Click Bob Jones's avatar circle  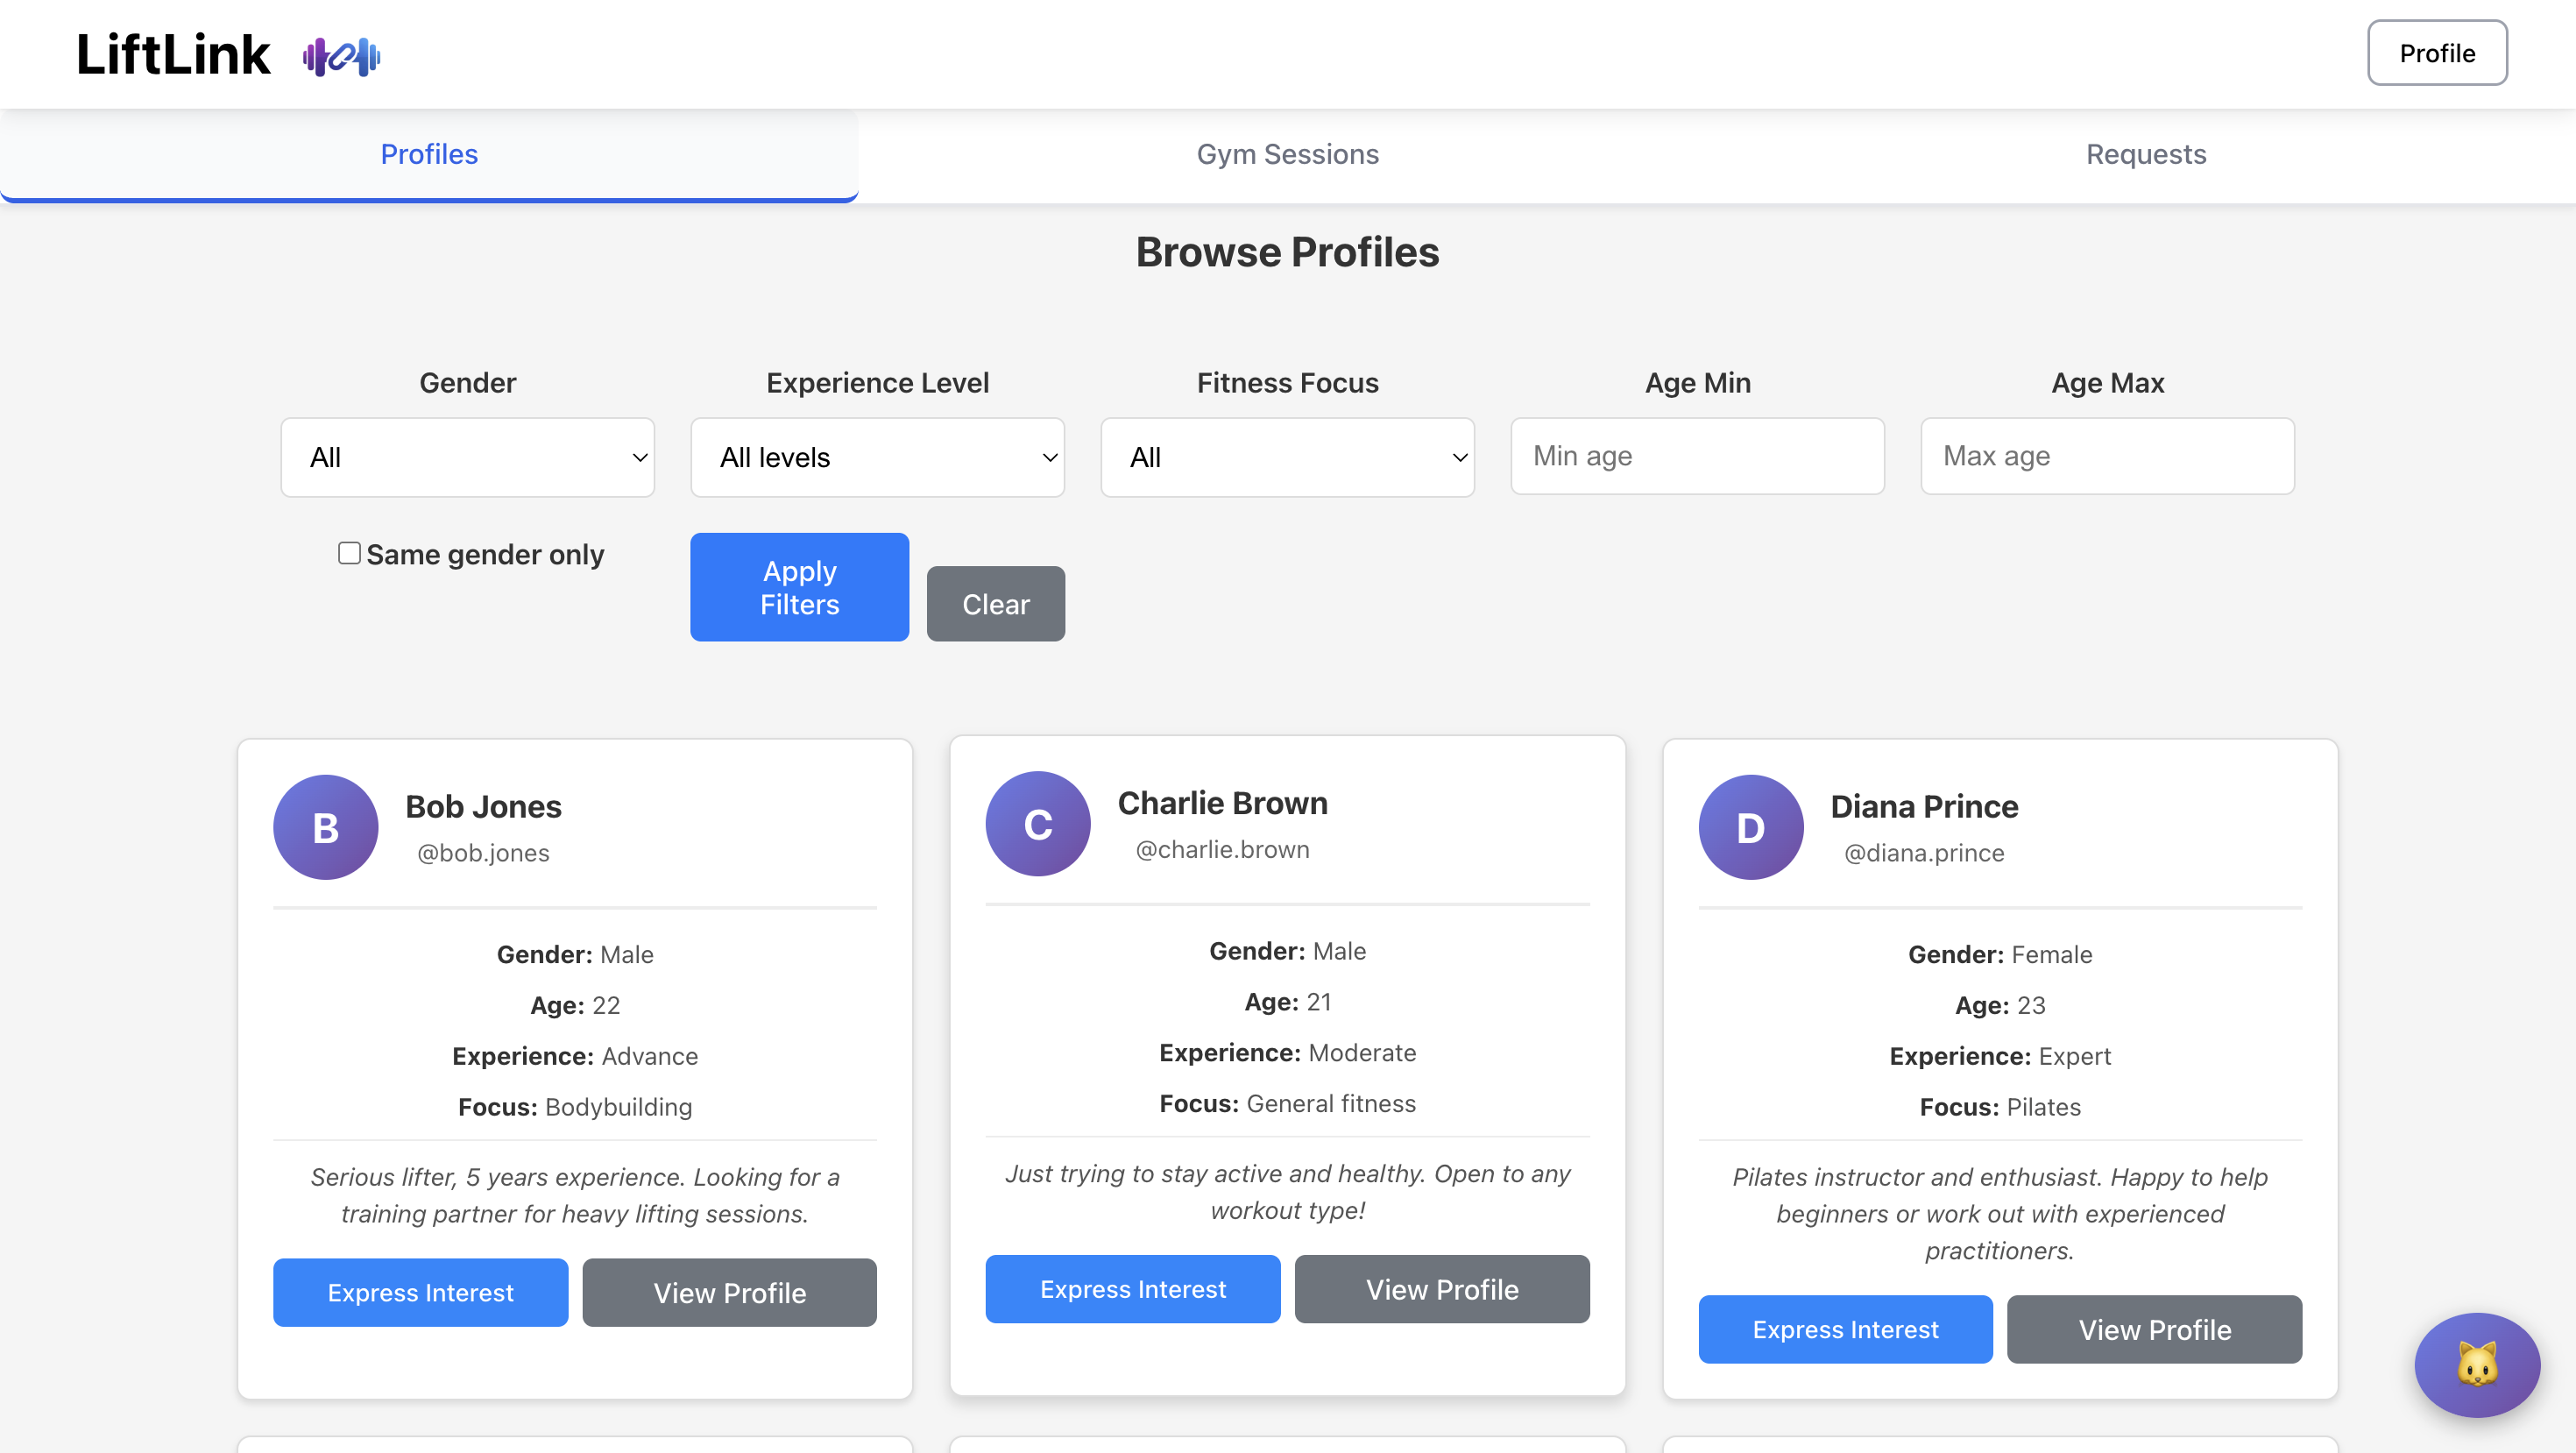pyautogui.click(x=325, y=827)
